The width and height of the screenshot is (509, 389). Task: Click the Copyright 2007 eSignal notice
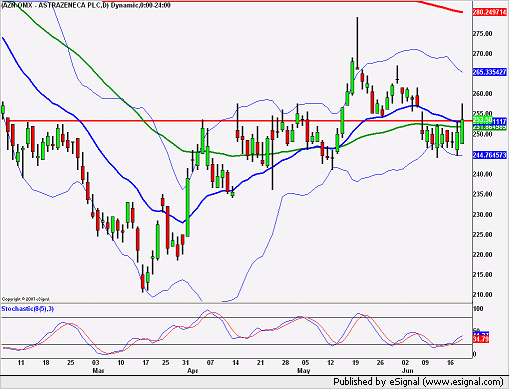[26, 299]
